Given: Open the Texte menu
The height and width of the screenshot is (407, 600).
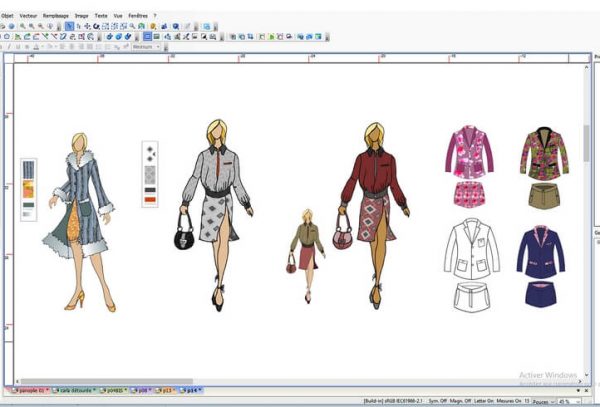Looking at the screenshot, I should [x=101, y=16].
